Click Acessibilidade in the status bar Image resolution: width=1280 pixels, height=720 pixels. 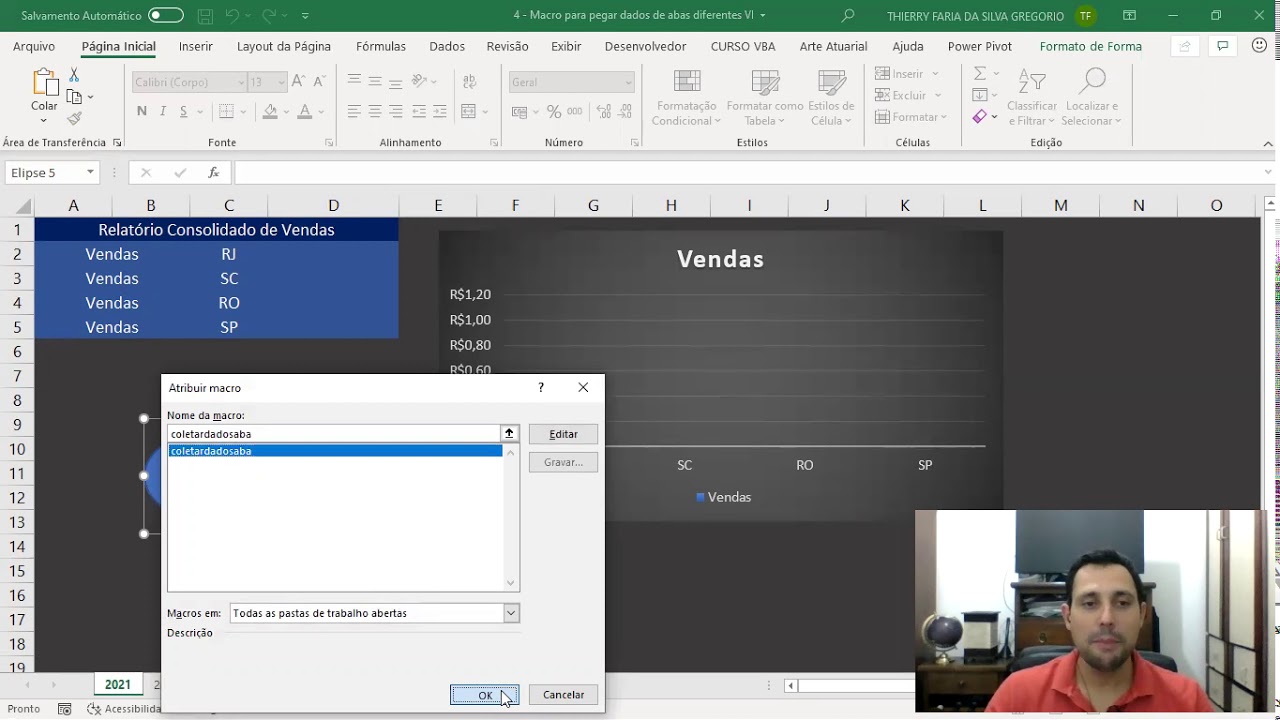(124, 709)
